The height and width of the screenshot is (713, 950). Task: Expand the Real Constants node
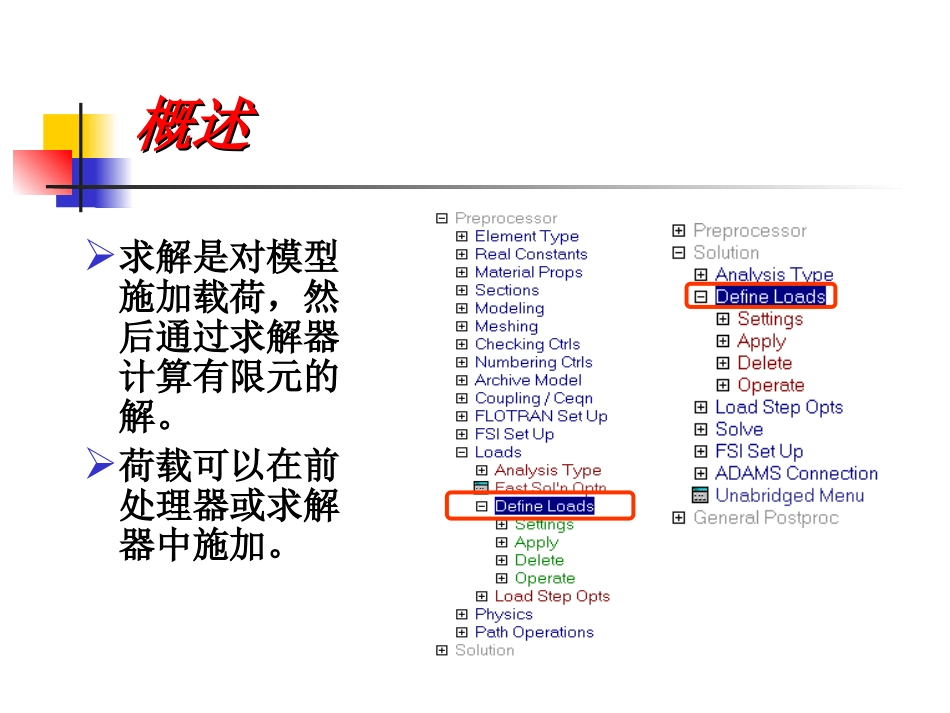tap(462, 254)
